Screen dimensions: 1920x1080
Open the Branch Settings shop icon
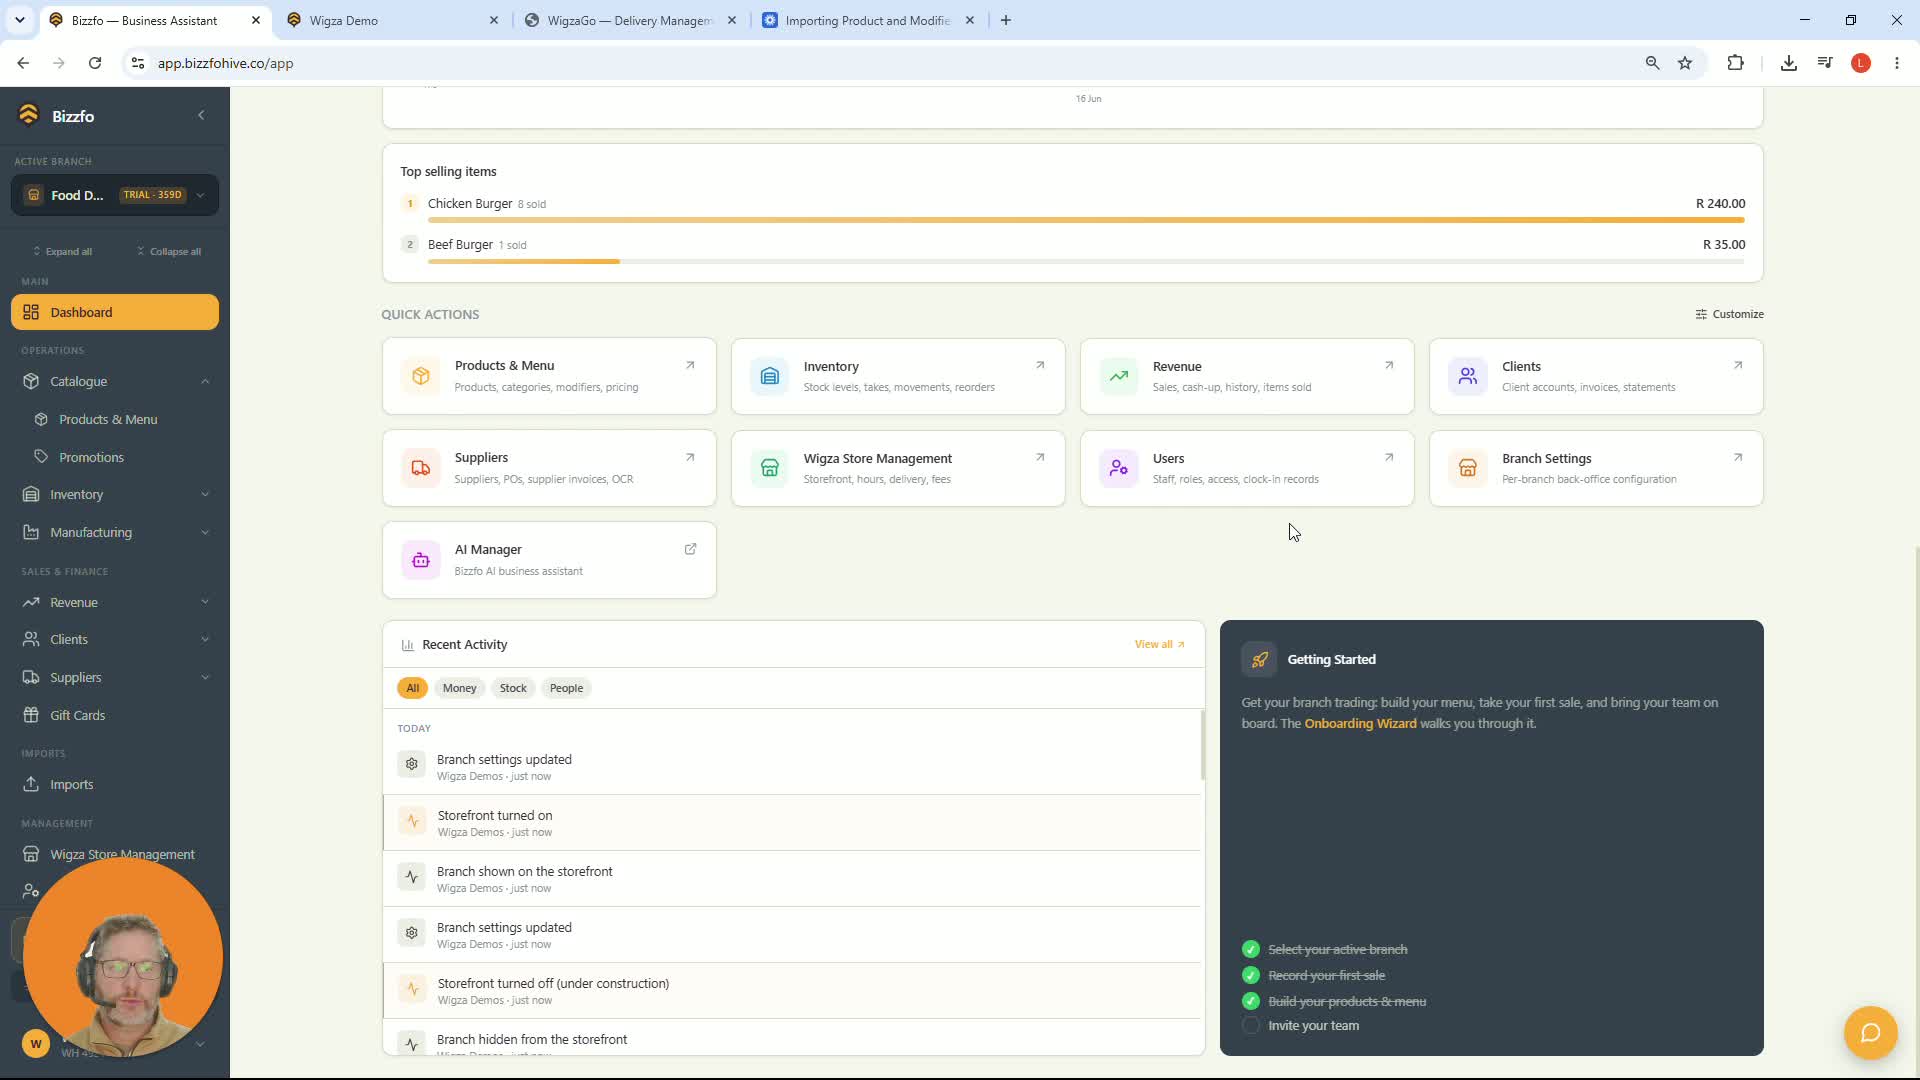pos(1468,468)
